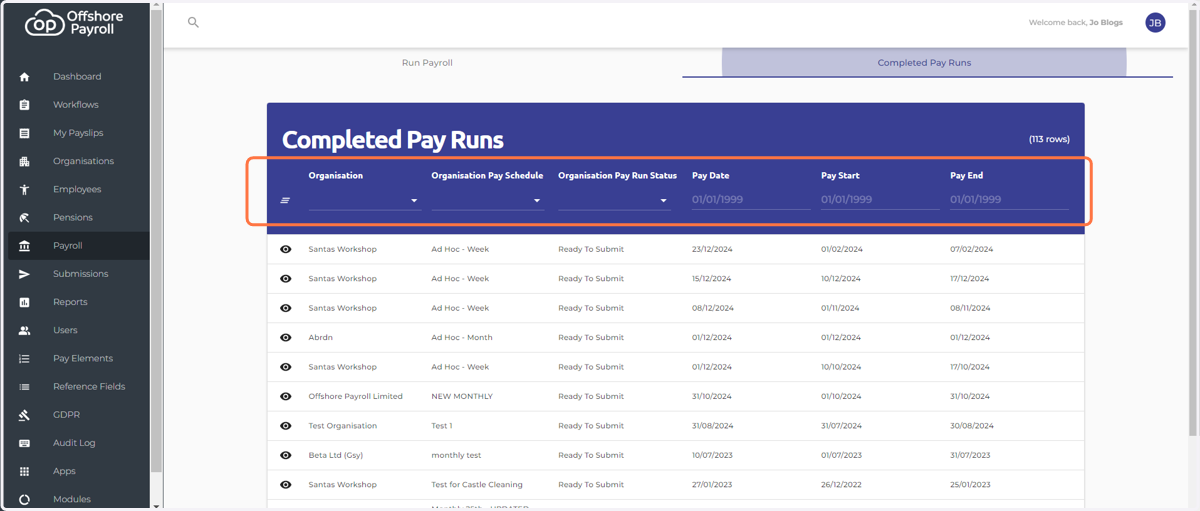
Task: Open the Audit Log sidebar link
Action: tap(74, 443)
